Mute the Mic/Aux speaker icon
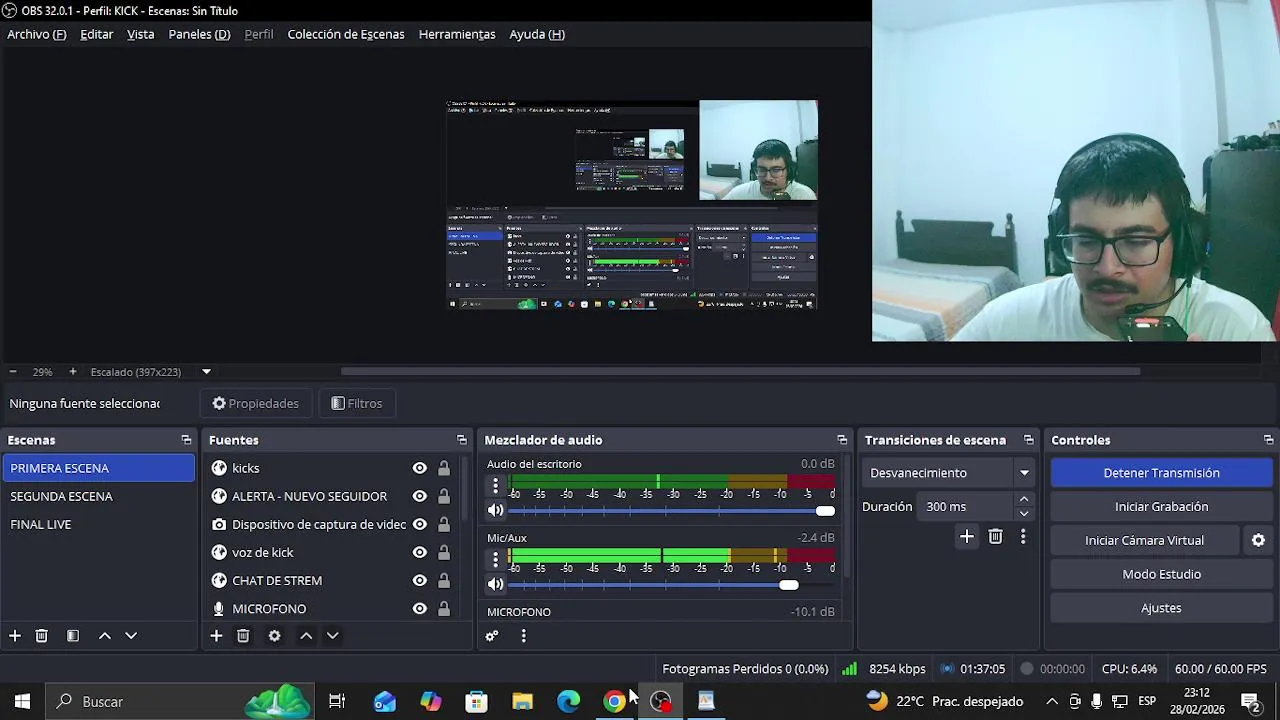 (x=495, y=584)
